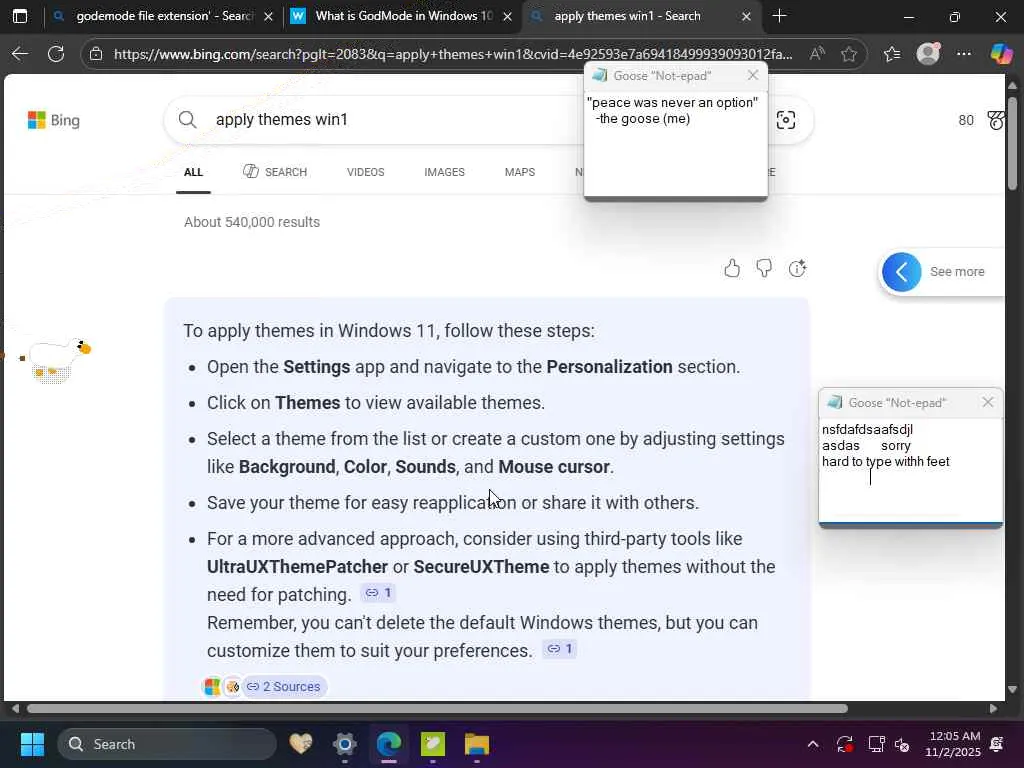The height and width of the screenshot is (768, 1024).
Task: Like the answer with thumbs up
Action: (732, 268)
